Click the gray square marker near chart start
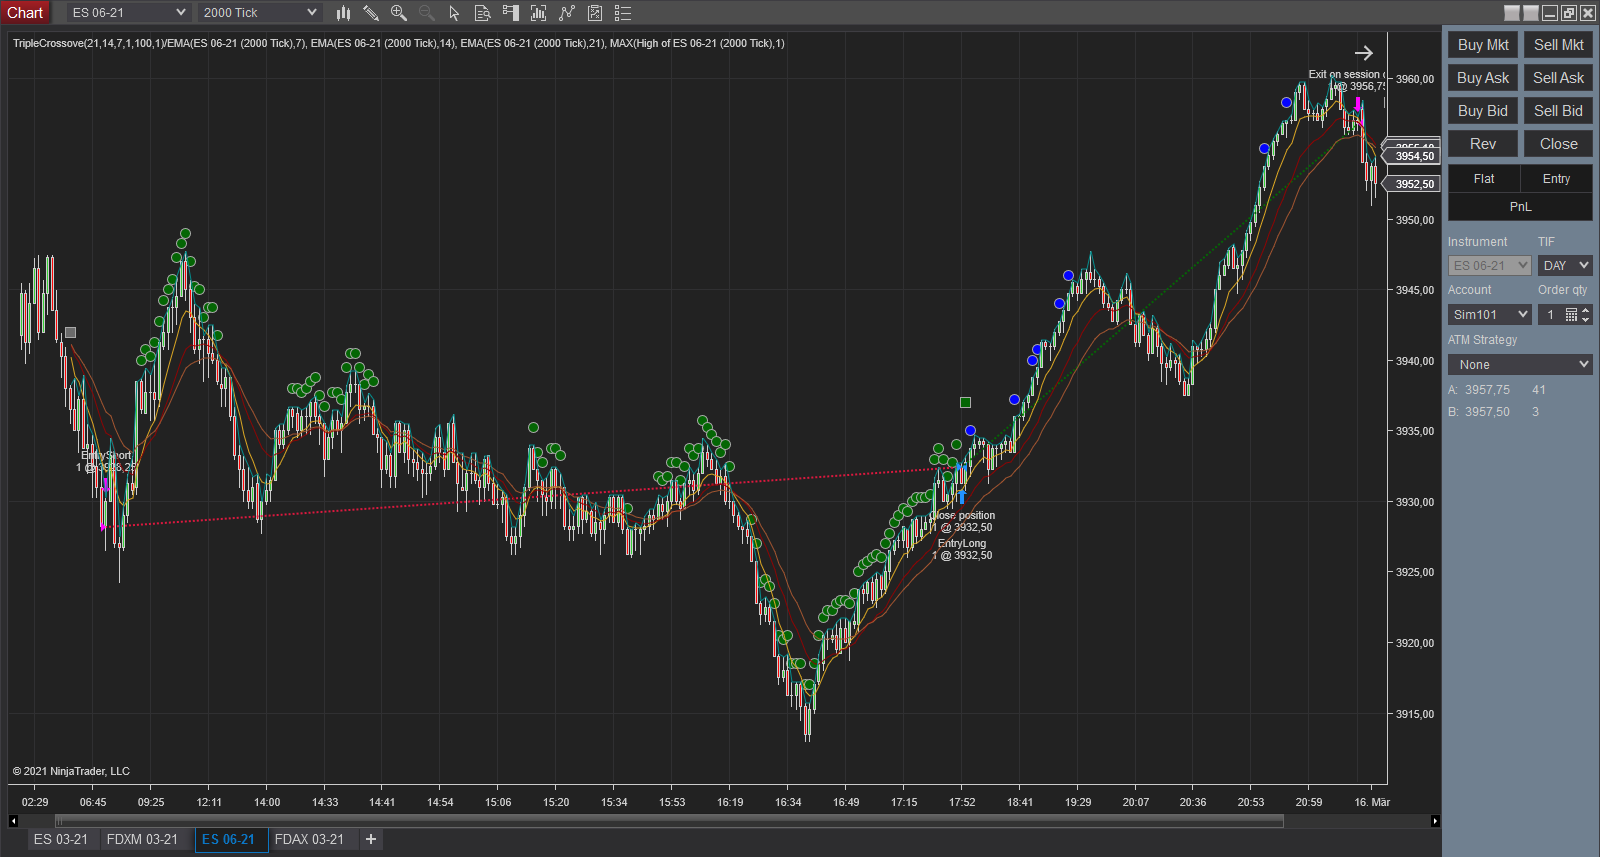The height and width of the screenshot is (857, 1600). click(70, 332)
